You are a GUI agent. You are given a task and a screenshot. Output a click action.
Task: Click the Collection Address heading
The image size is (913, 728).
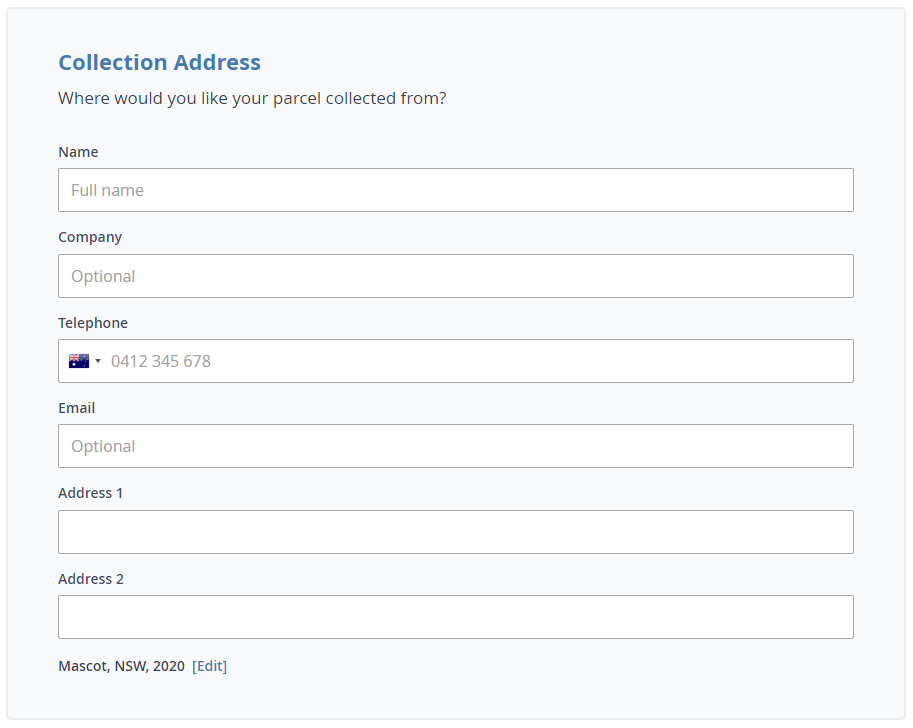159,62
